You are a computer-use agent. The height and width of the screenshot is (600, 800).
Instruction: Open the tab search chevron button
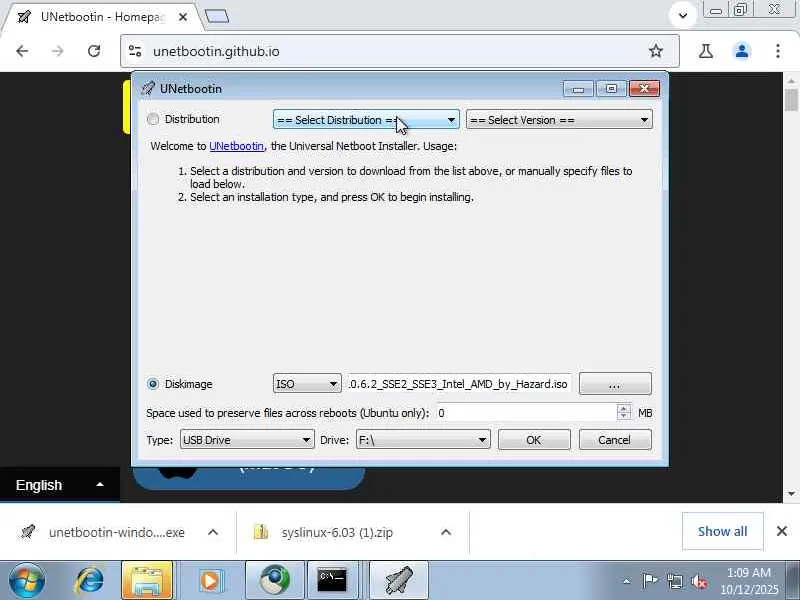pyautogui.click(x=683, y=15)
